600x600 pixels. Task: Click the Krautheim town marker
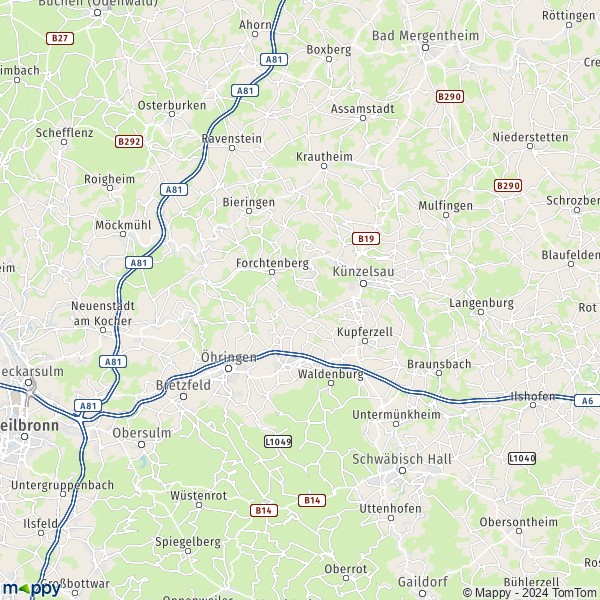tap(324, 166)
